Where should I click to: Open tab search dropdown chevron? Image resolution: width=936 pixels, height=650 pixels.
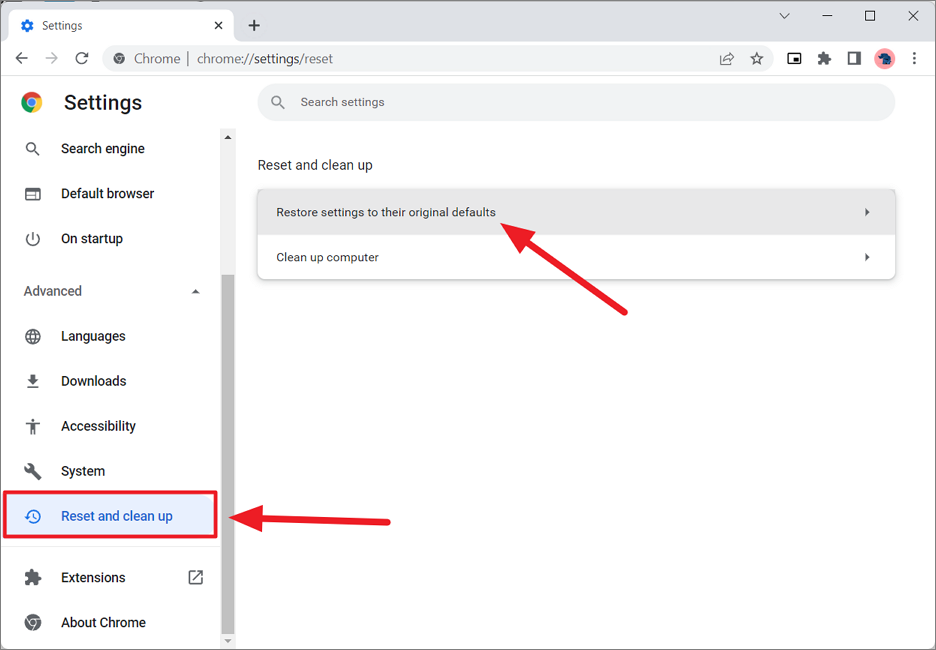[785, 16]
